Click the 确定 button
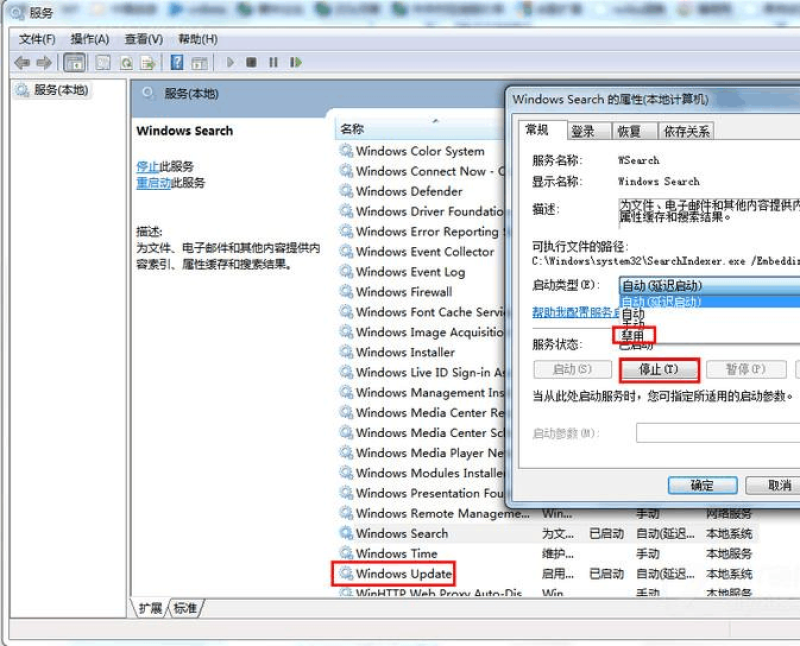Screen dimensions: 800x646 click(702, 485)
